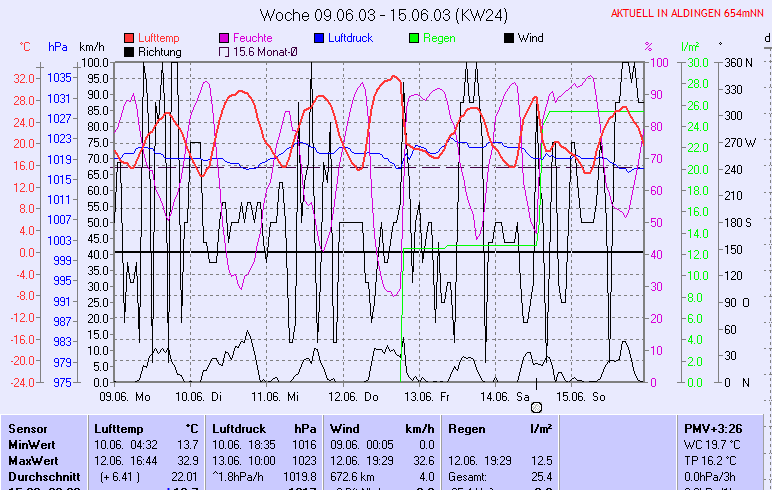
Task: Toggle the 15.6 Monat-Ø box
Action: [x=224, y=51]
